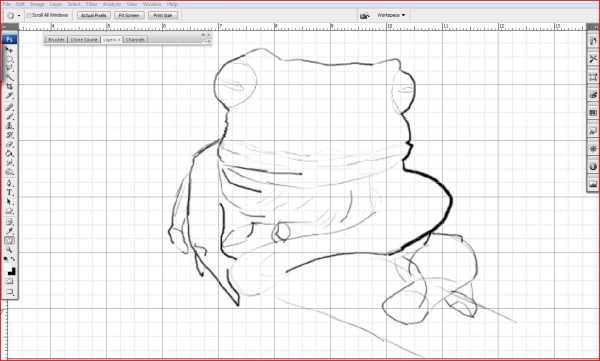Select the Zoom magnifier tool
Screen dimensions: 600x361
[9, 250]
